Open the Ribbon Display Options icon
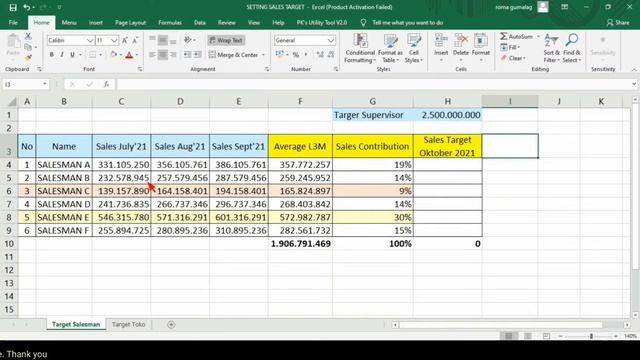640x360 pixels. (564, 7)
